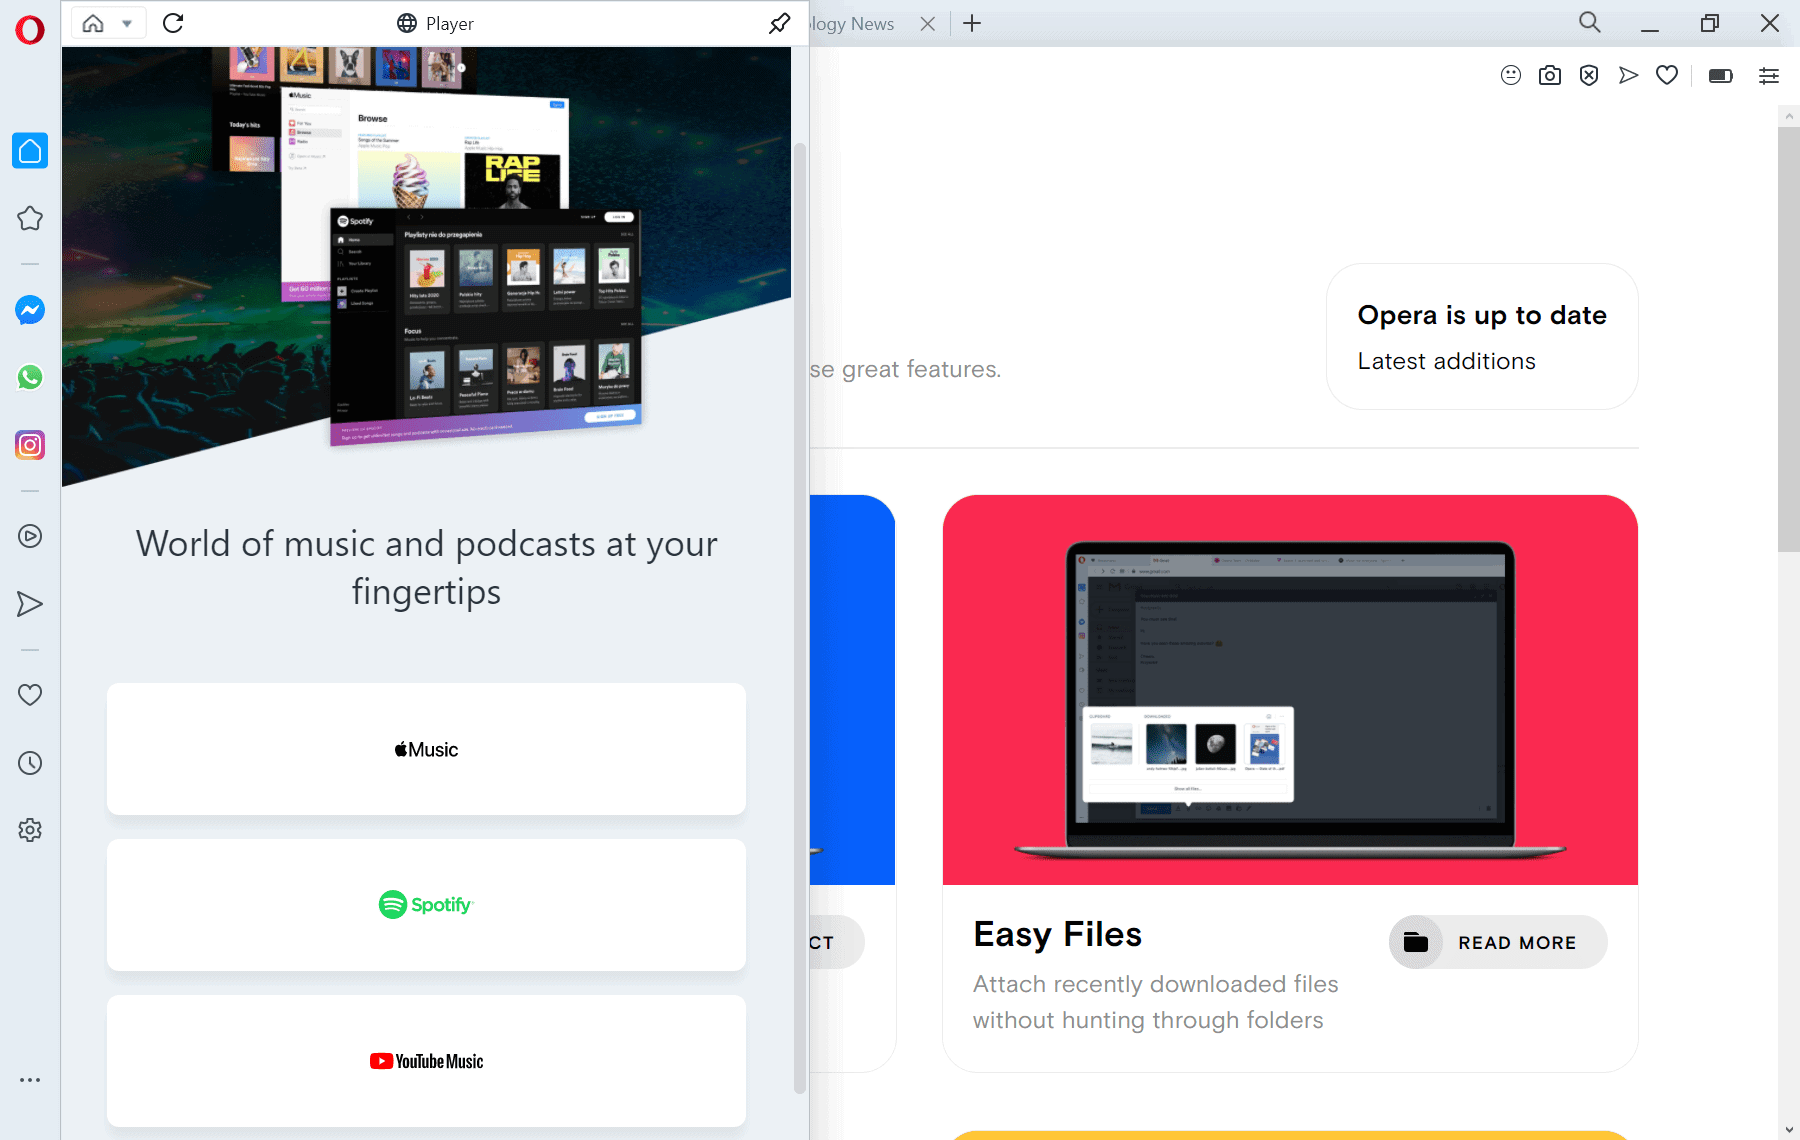Open the ad blocker shield panel

1589,75
